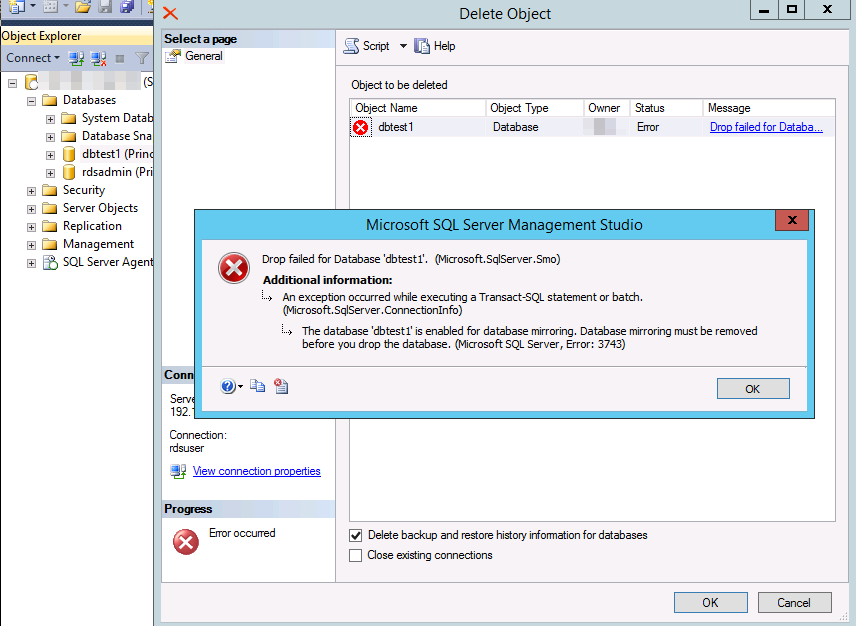The height and width of the screenshot is (626, 856).
Task: Click the dbtest1 database cylinder icon
Action: coord(69,154)
